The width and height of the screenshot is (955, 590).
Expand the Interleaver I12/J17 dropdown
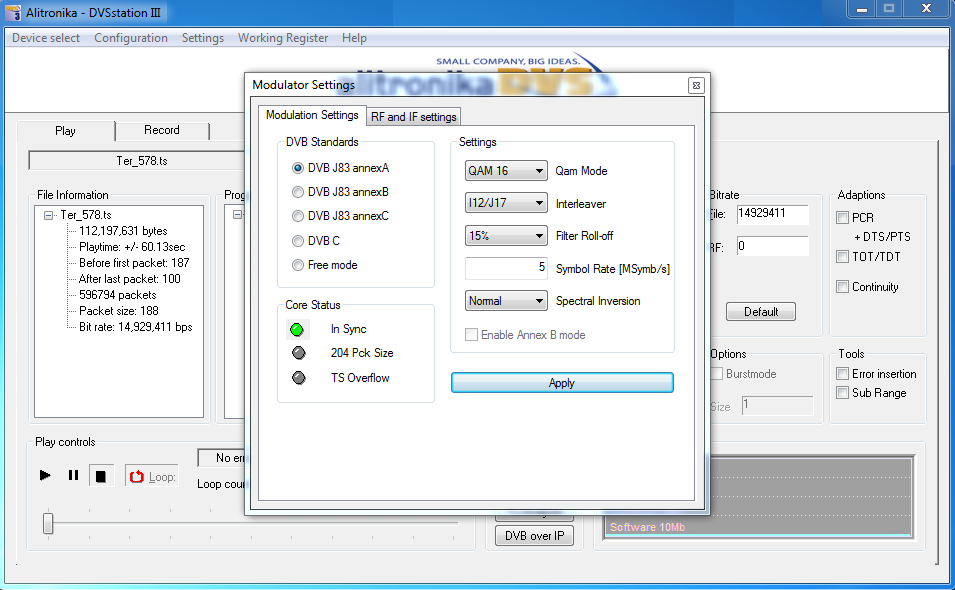point(506,204)
